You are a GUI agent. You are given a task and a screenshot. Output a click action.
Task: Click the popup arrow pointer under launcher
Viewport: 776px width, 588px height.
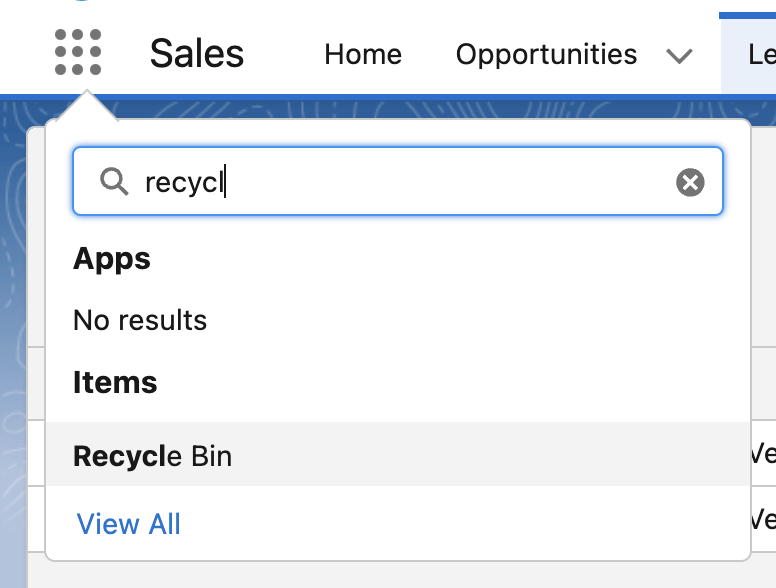pos(87,105)
